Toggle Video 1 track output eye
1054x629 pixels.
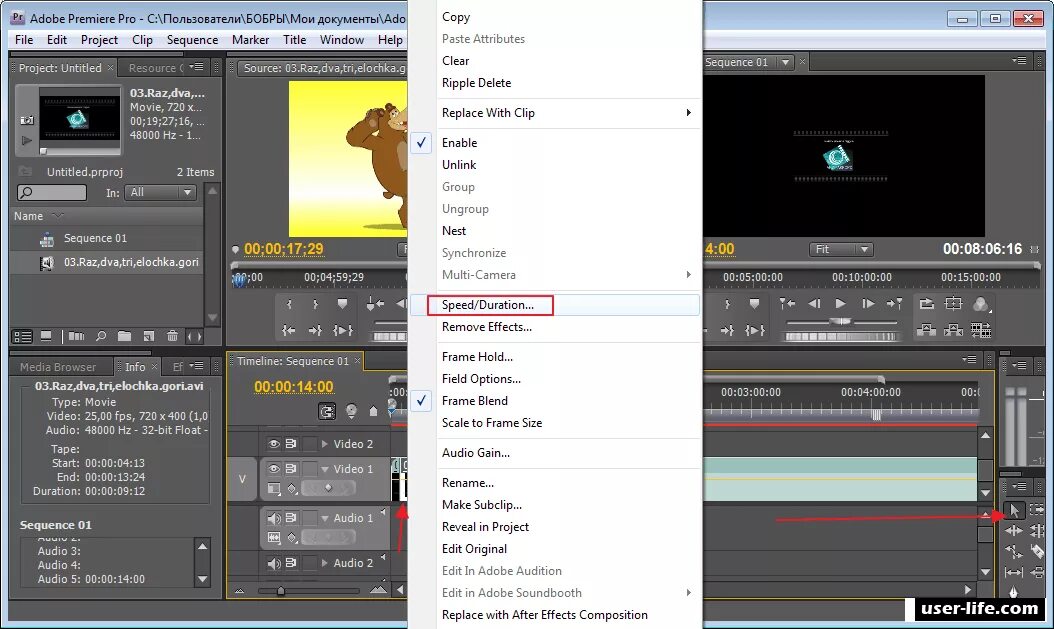[x=274, y=468]
